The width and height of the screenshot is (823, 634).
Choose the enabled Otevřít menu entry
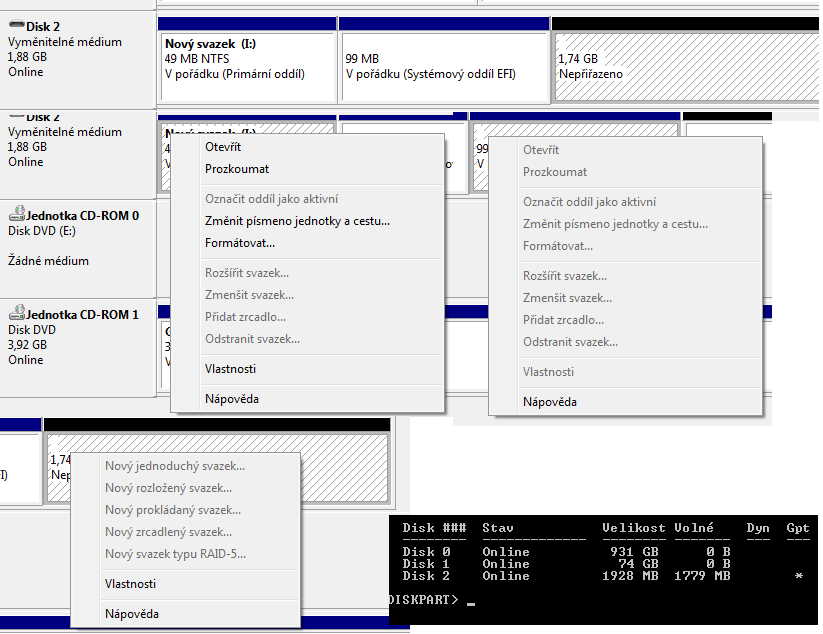(222, 147)
